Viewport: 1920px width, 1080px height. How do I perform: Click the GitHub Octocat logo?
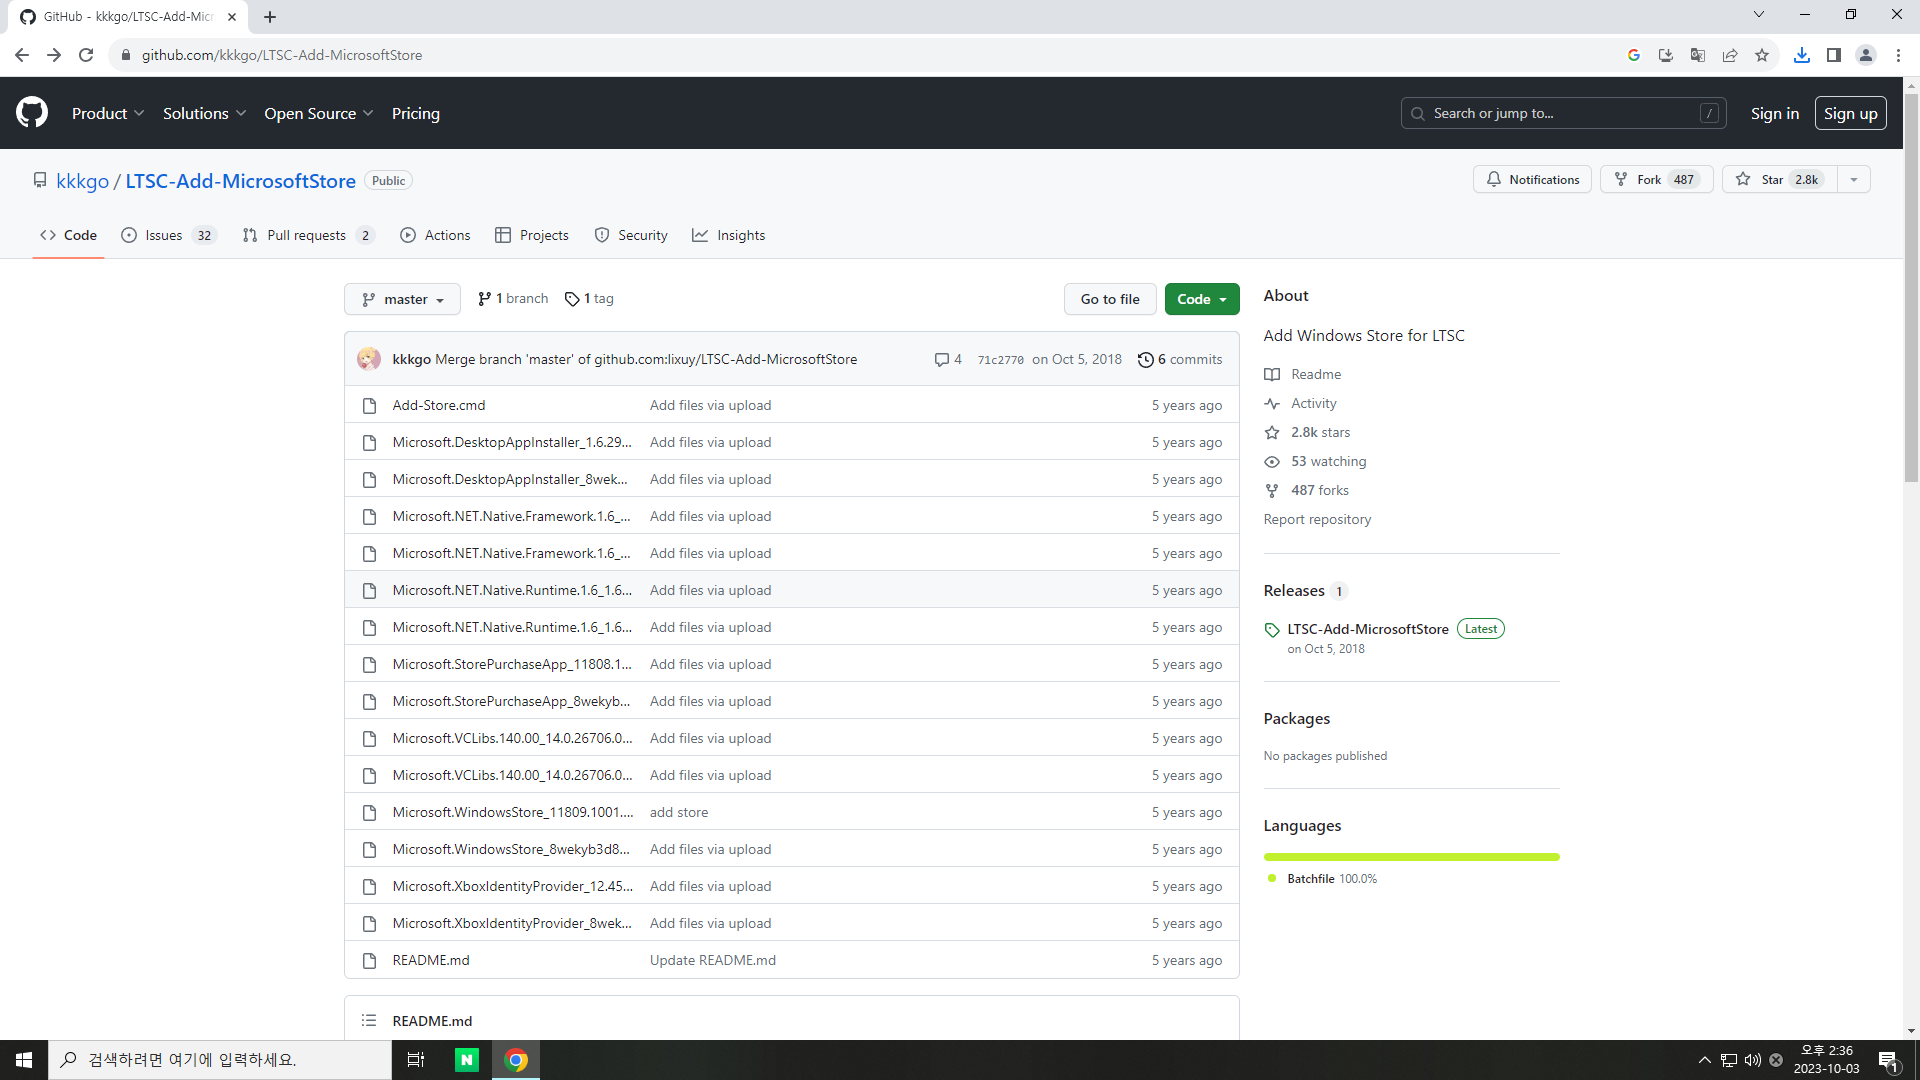32,113
